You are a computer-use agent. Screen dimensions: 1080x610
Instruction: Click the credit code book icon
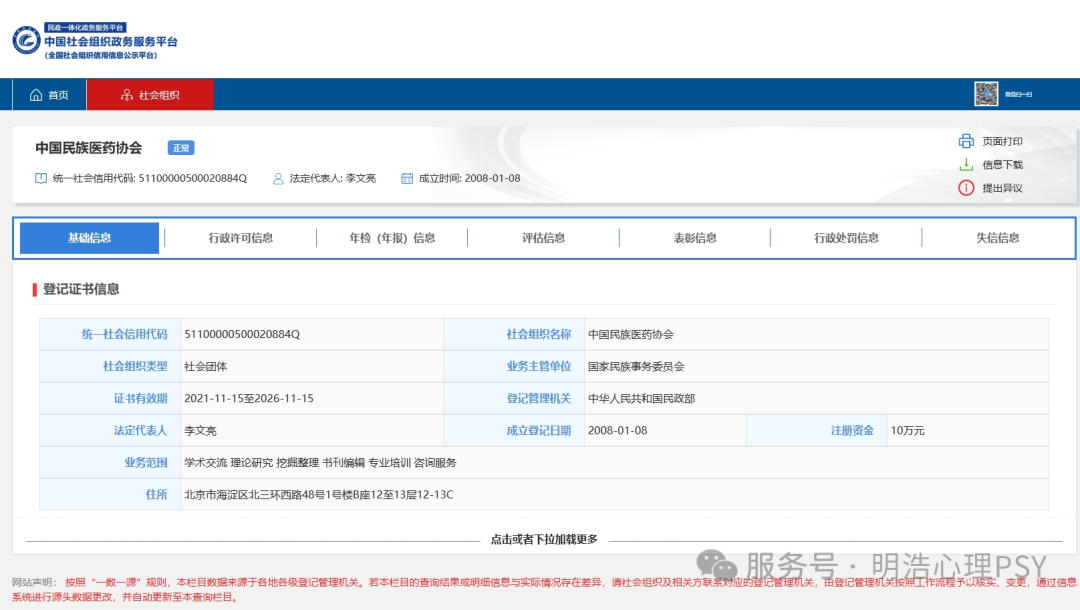41,178
